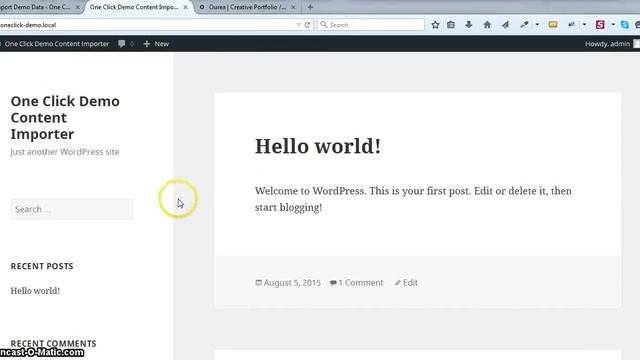The image size is (640, 360).
Task: Click the Skype toolbar icon
Action: pos(624,25)
